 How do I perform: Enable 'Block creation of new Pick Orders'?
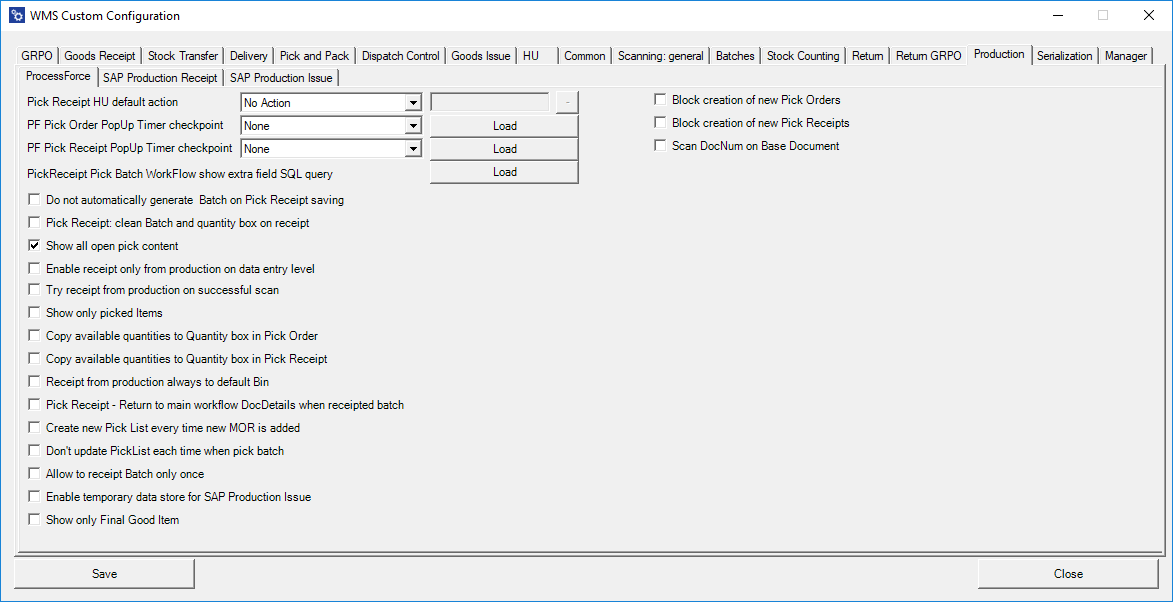(658, 100)
